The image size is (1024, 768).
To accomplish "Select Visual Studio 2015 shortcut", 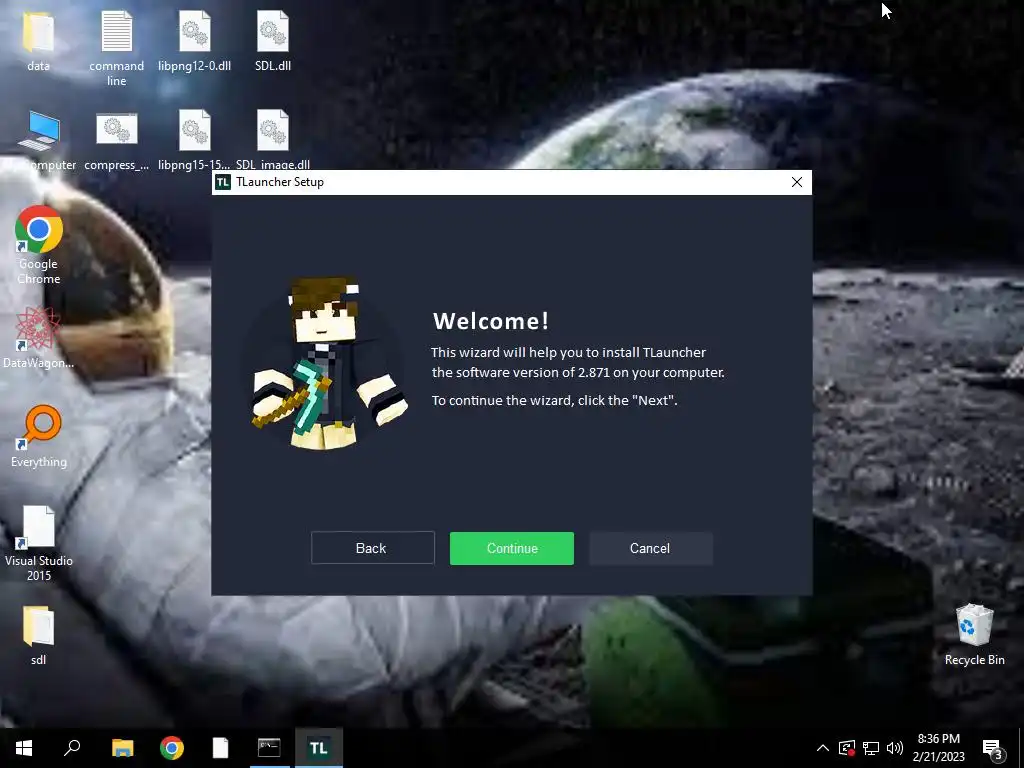I will 39,543.
